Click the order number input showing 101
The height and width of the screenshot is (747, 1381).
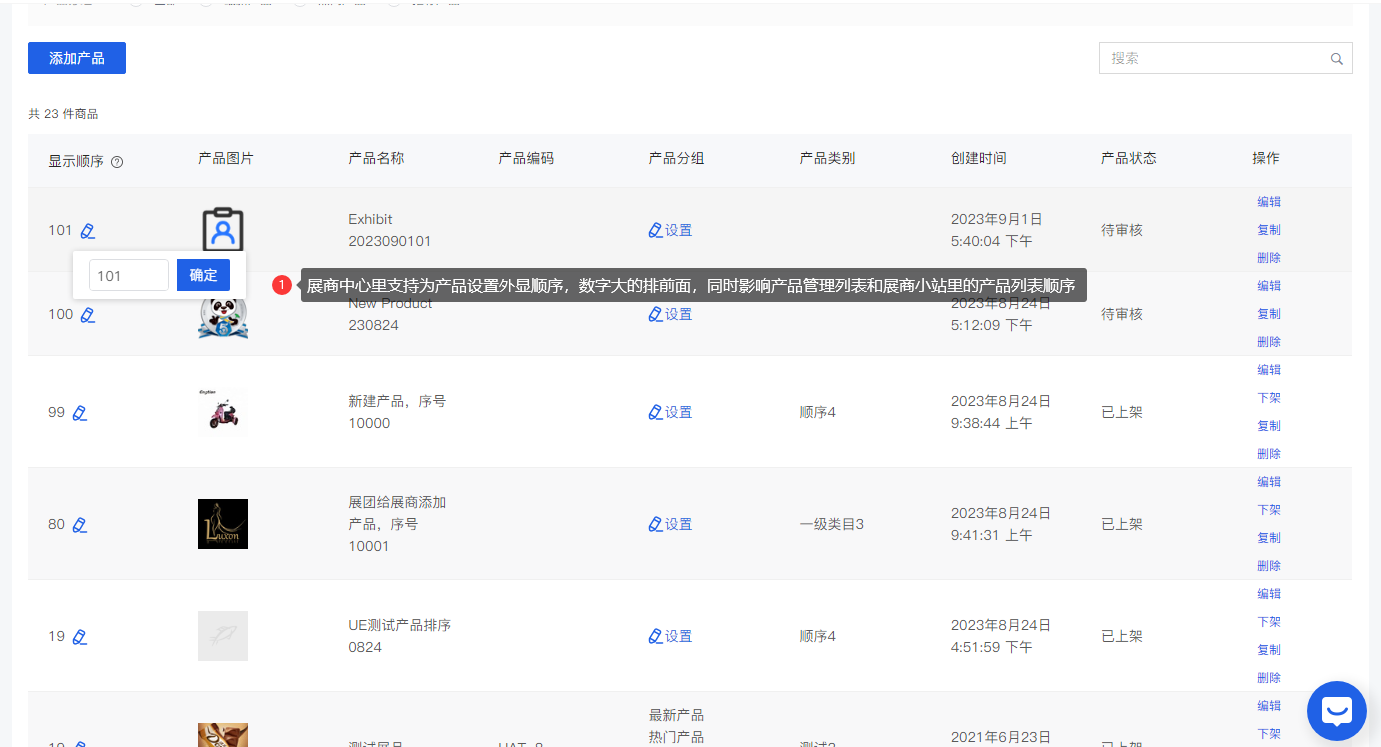click(129, 275)
